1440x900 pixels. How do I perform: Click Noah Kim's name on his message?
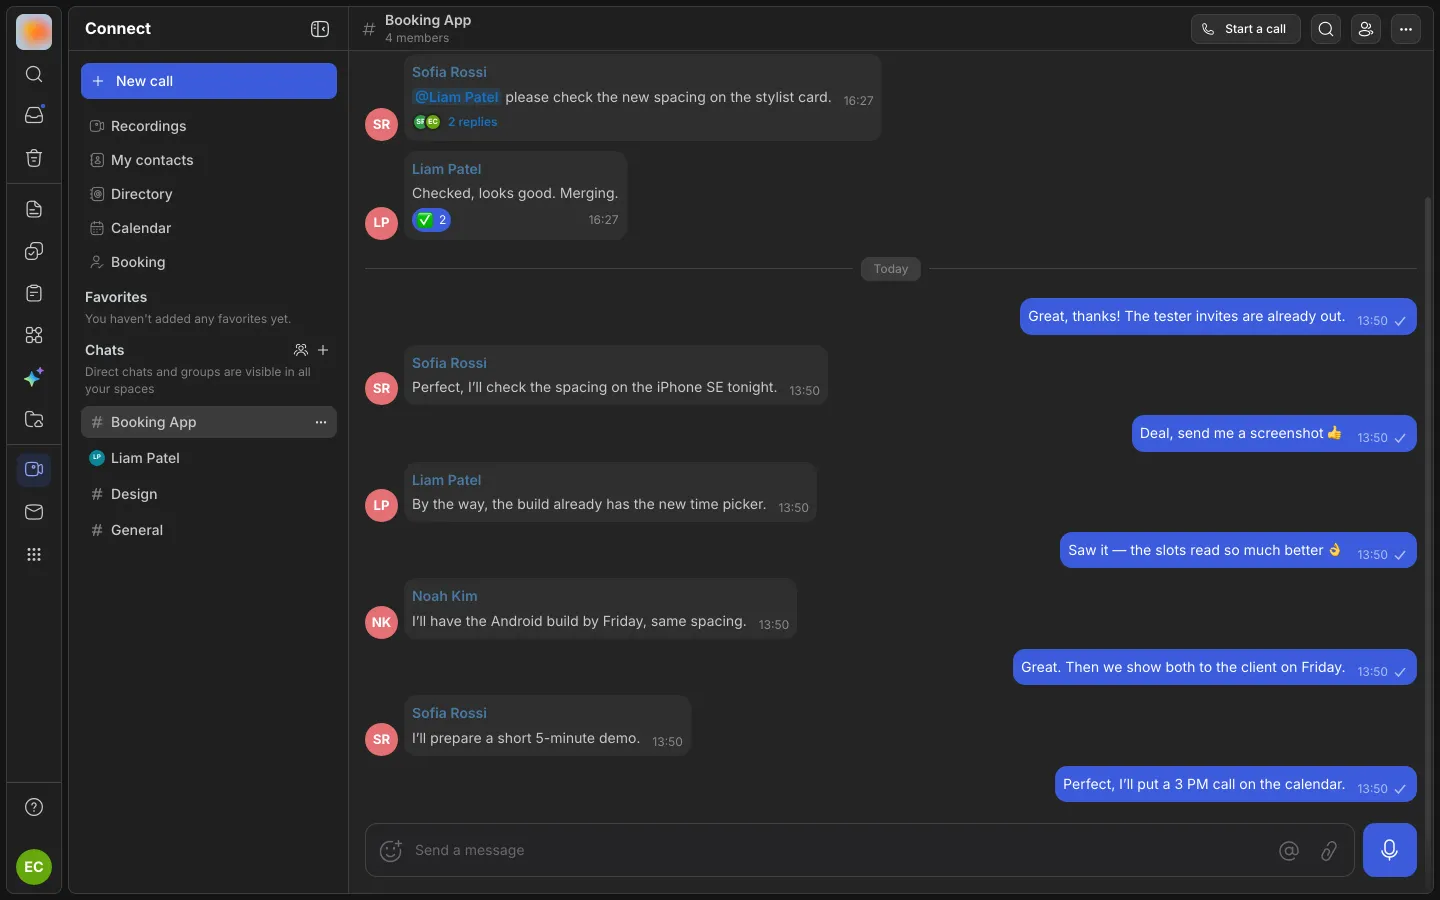444,596
